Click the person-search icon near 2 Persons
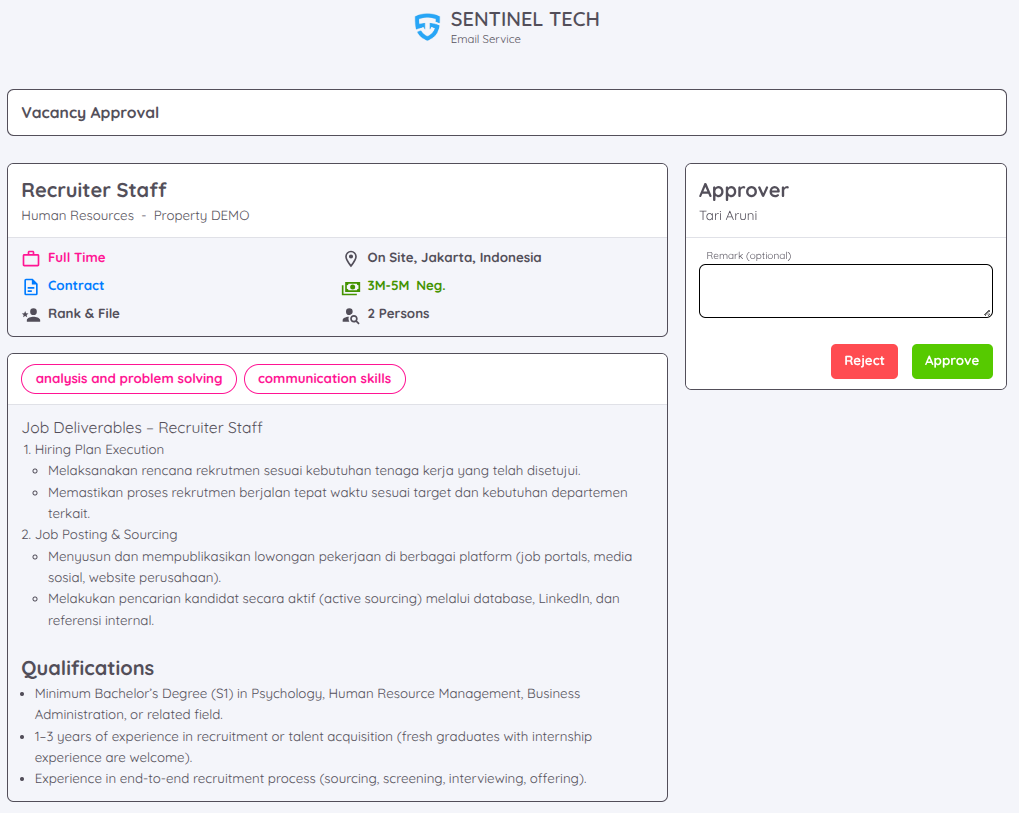 pos(351,313)
